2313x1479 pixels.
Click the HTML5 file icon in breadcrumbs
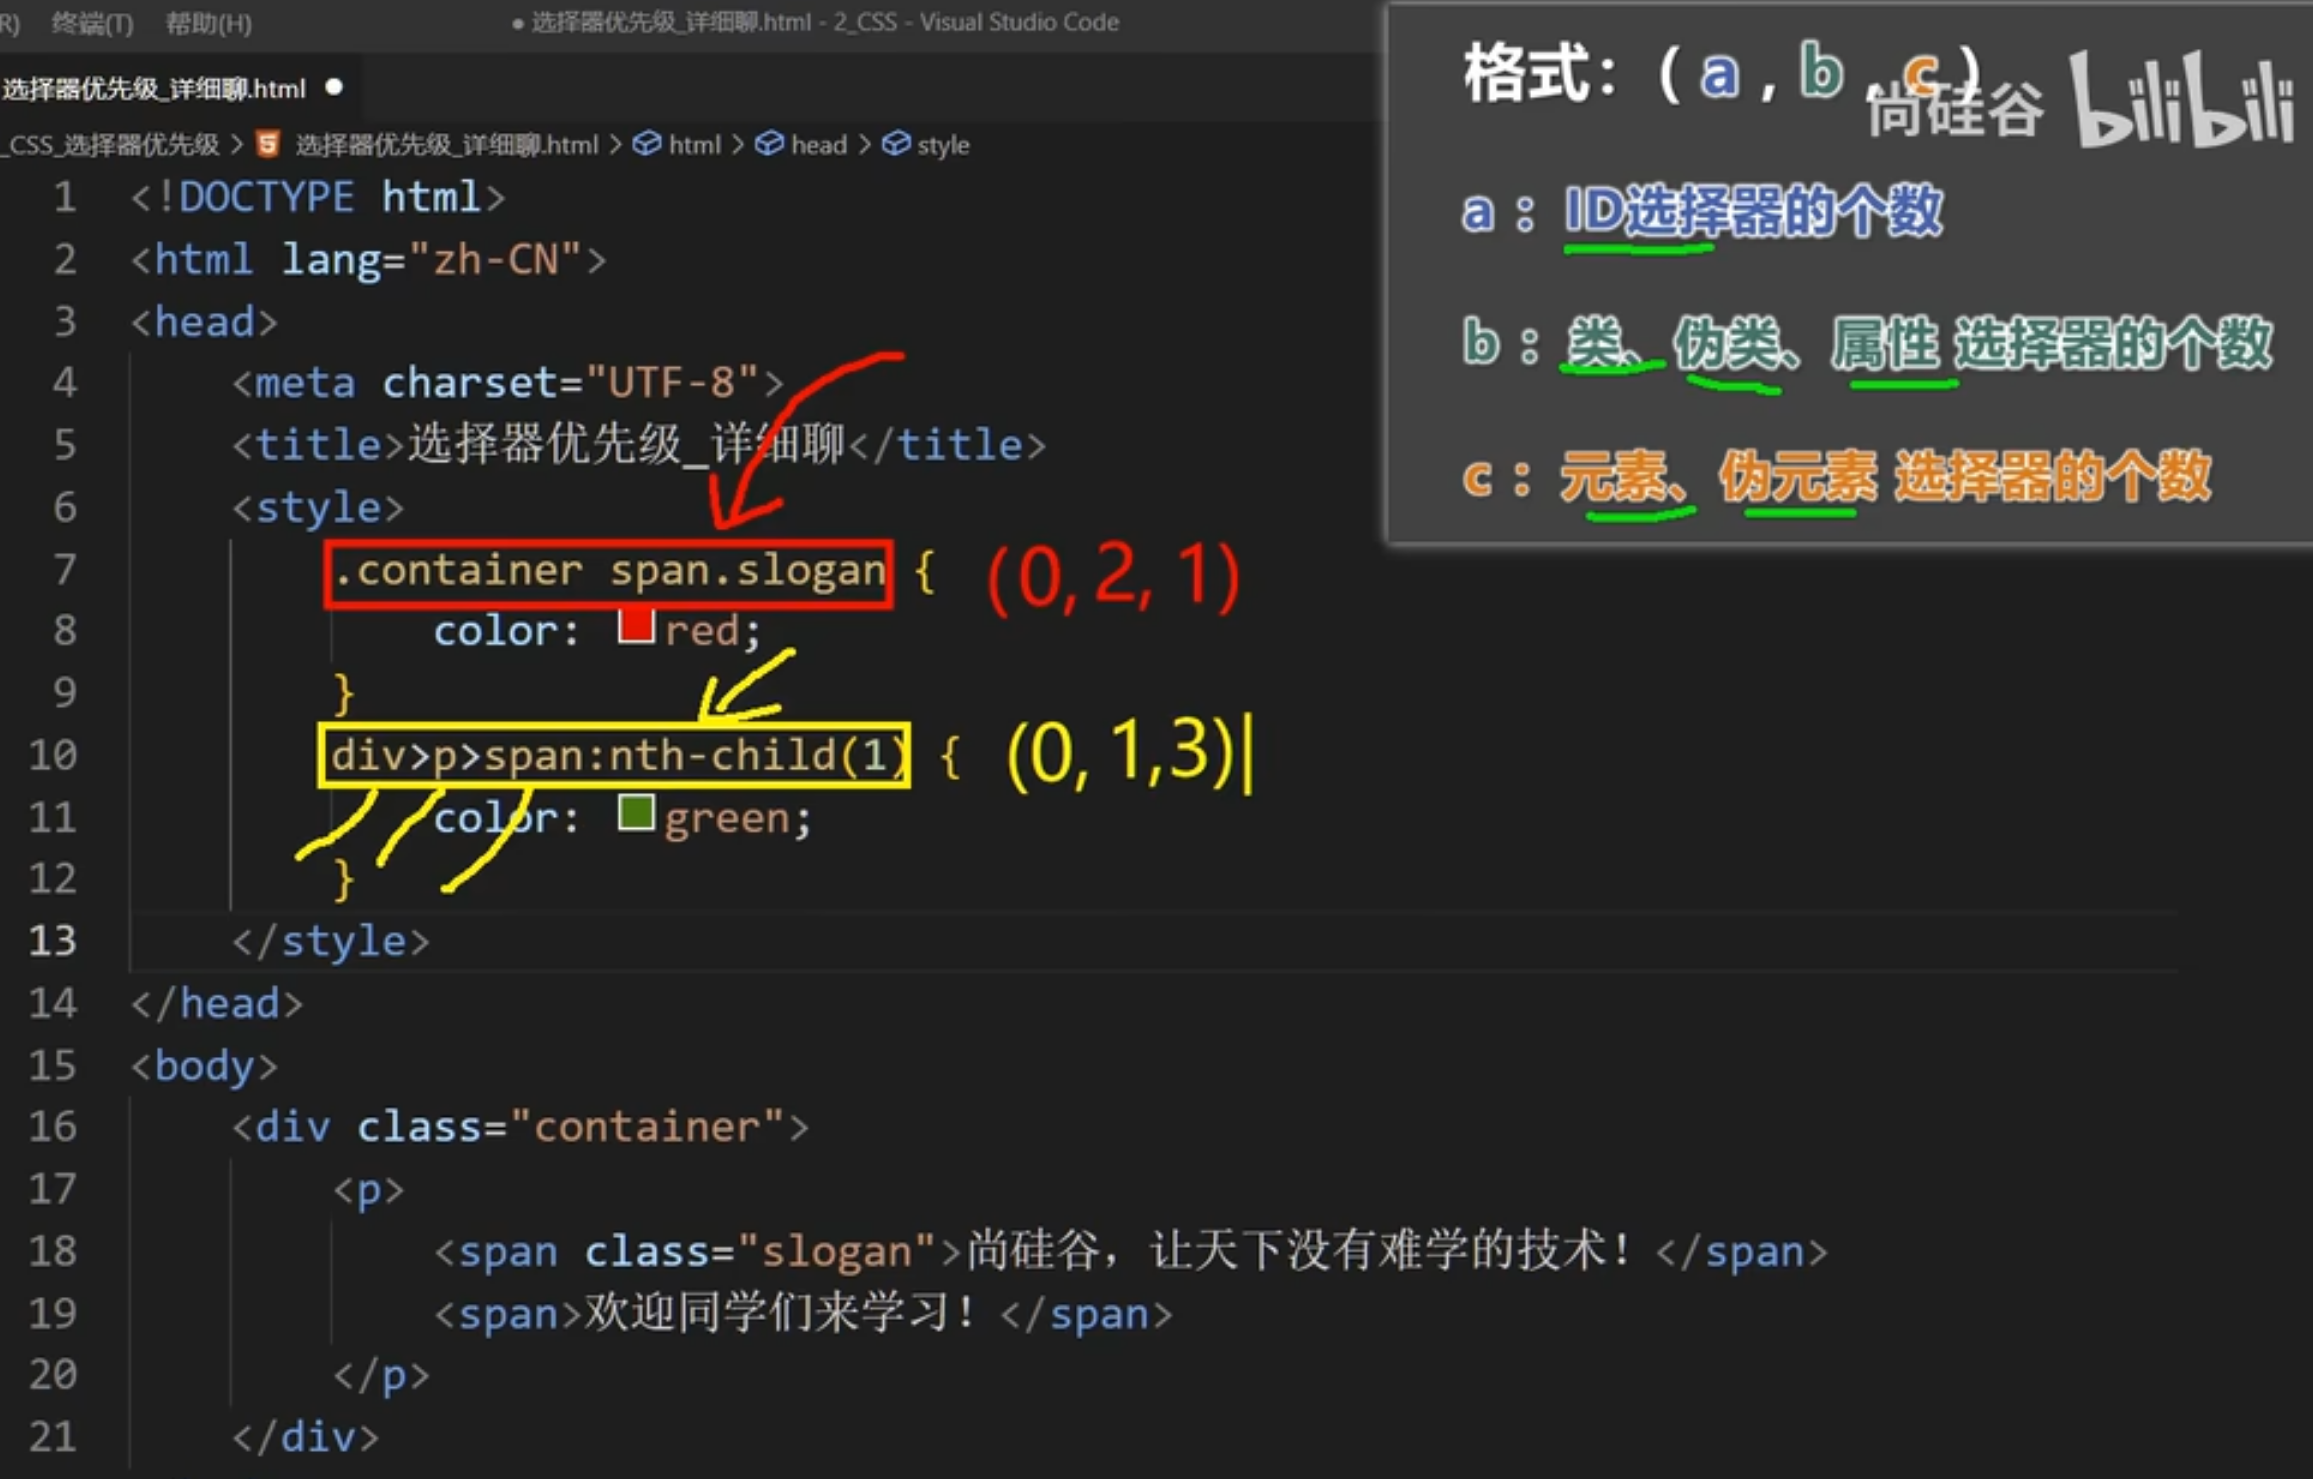point(267,145)
